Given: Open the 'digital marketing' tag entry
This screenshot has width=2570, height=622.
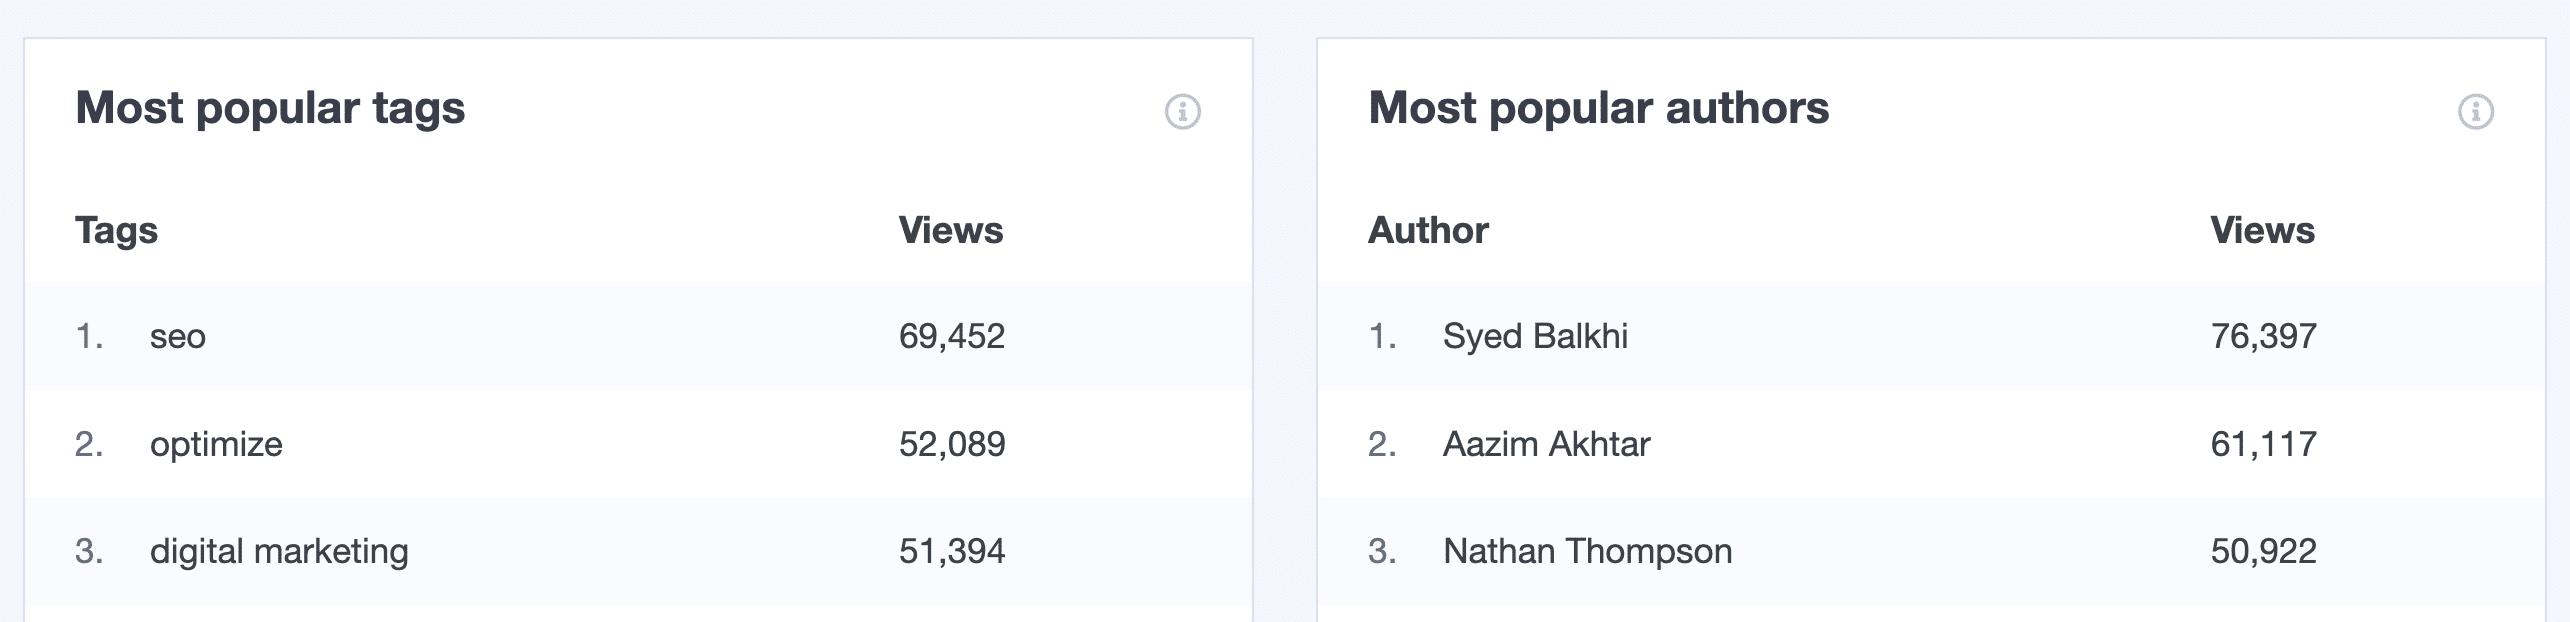Looking at the screenshot, I should point(279,551).
